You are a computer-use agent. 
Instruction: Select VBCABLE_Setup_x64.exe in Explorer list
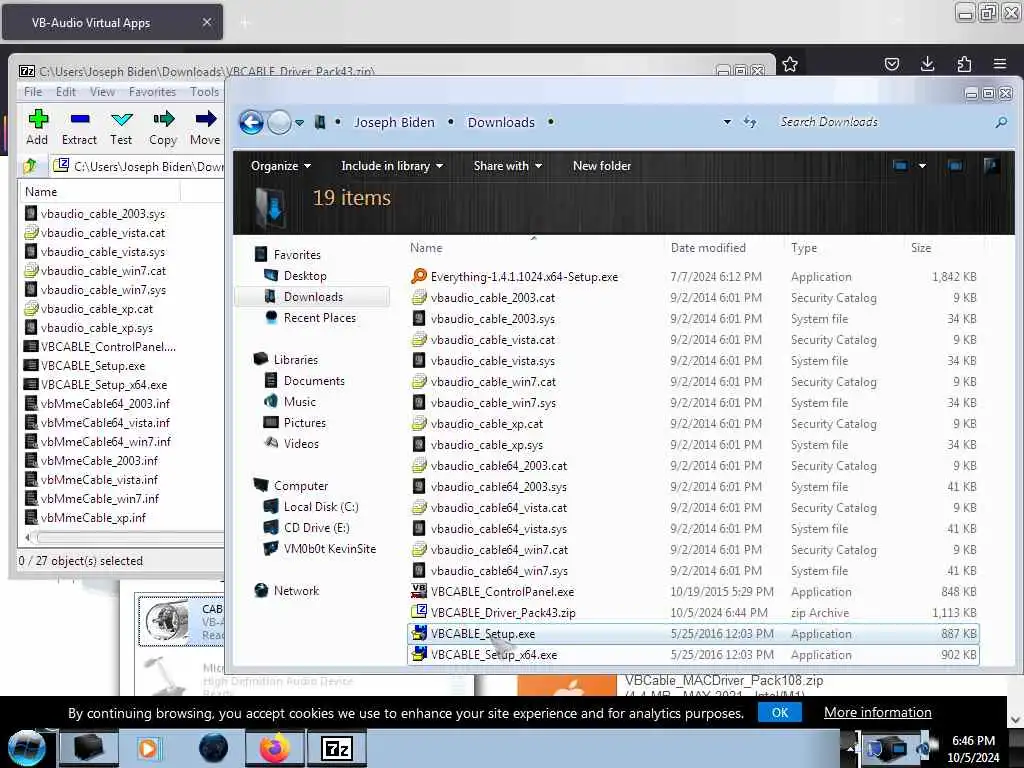(693, 654)
